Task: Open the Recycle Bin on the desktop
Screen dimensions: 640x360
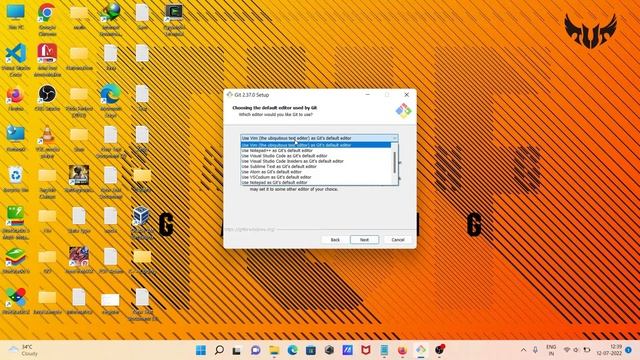Action: coord(16,180)
